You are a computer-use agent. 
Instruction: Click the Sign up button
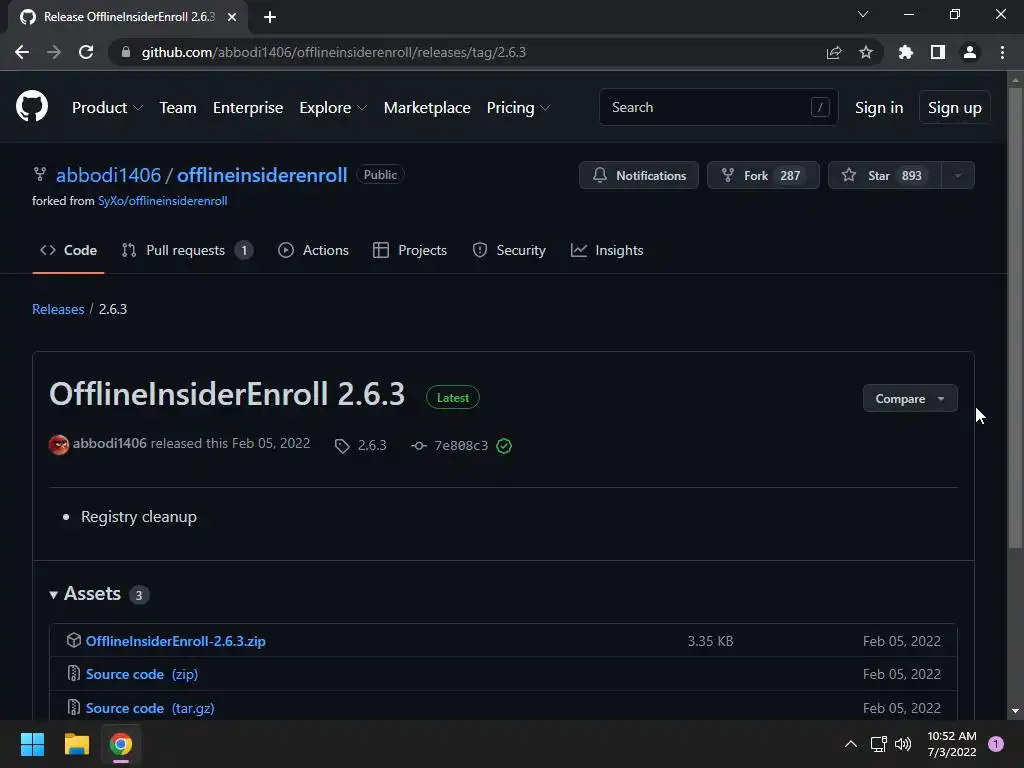955,108
